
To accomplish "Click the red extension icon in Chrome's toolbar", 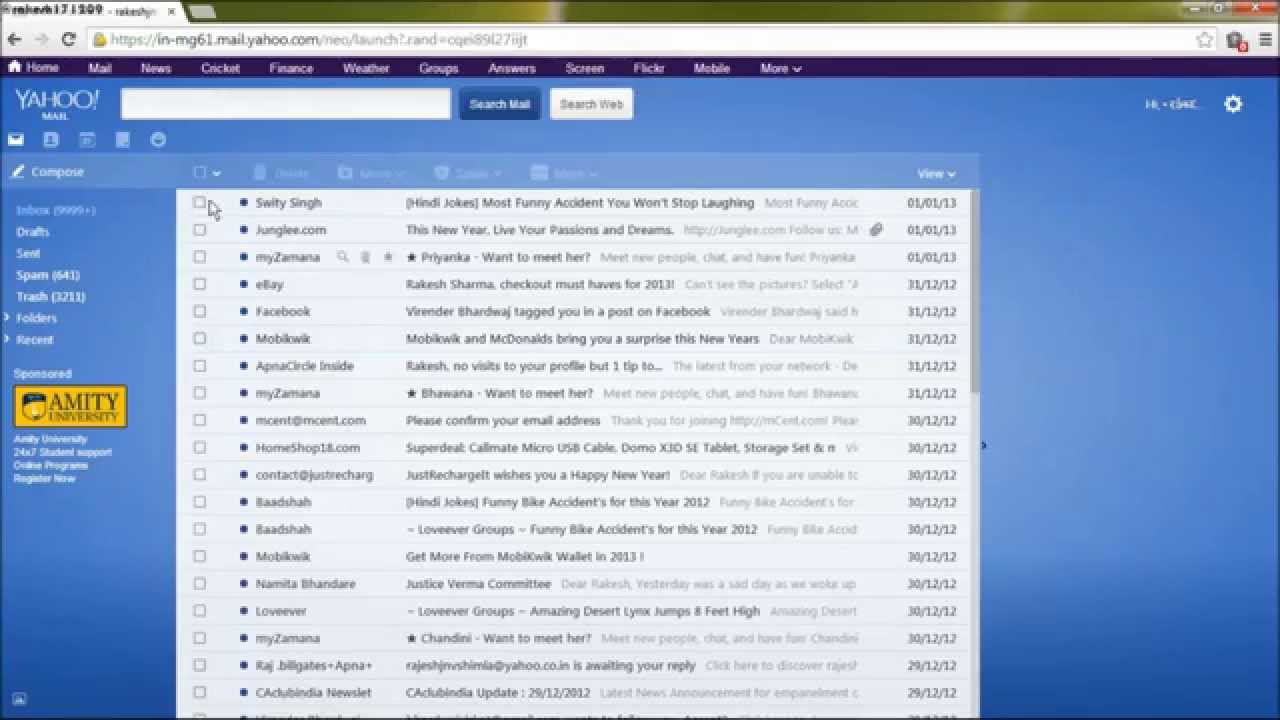I will pyautogui.click(x=1236, y=41).
